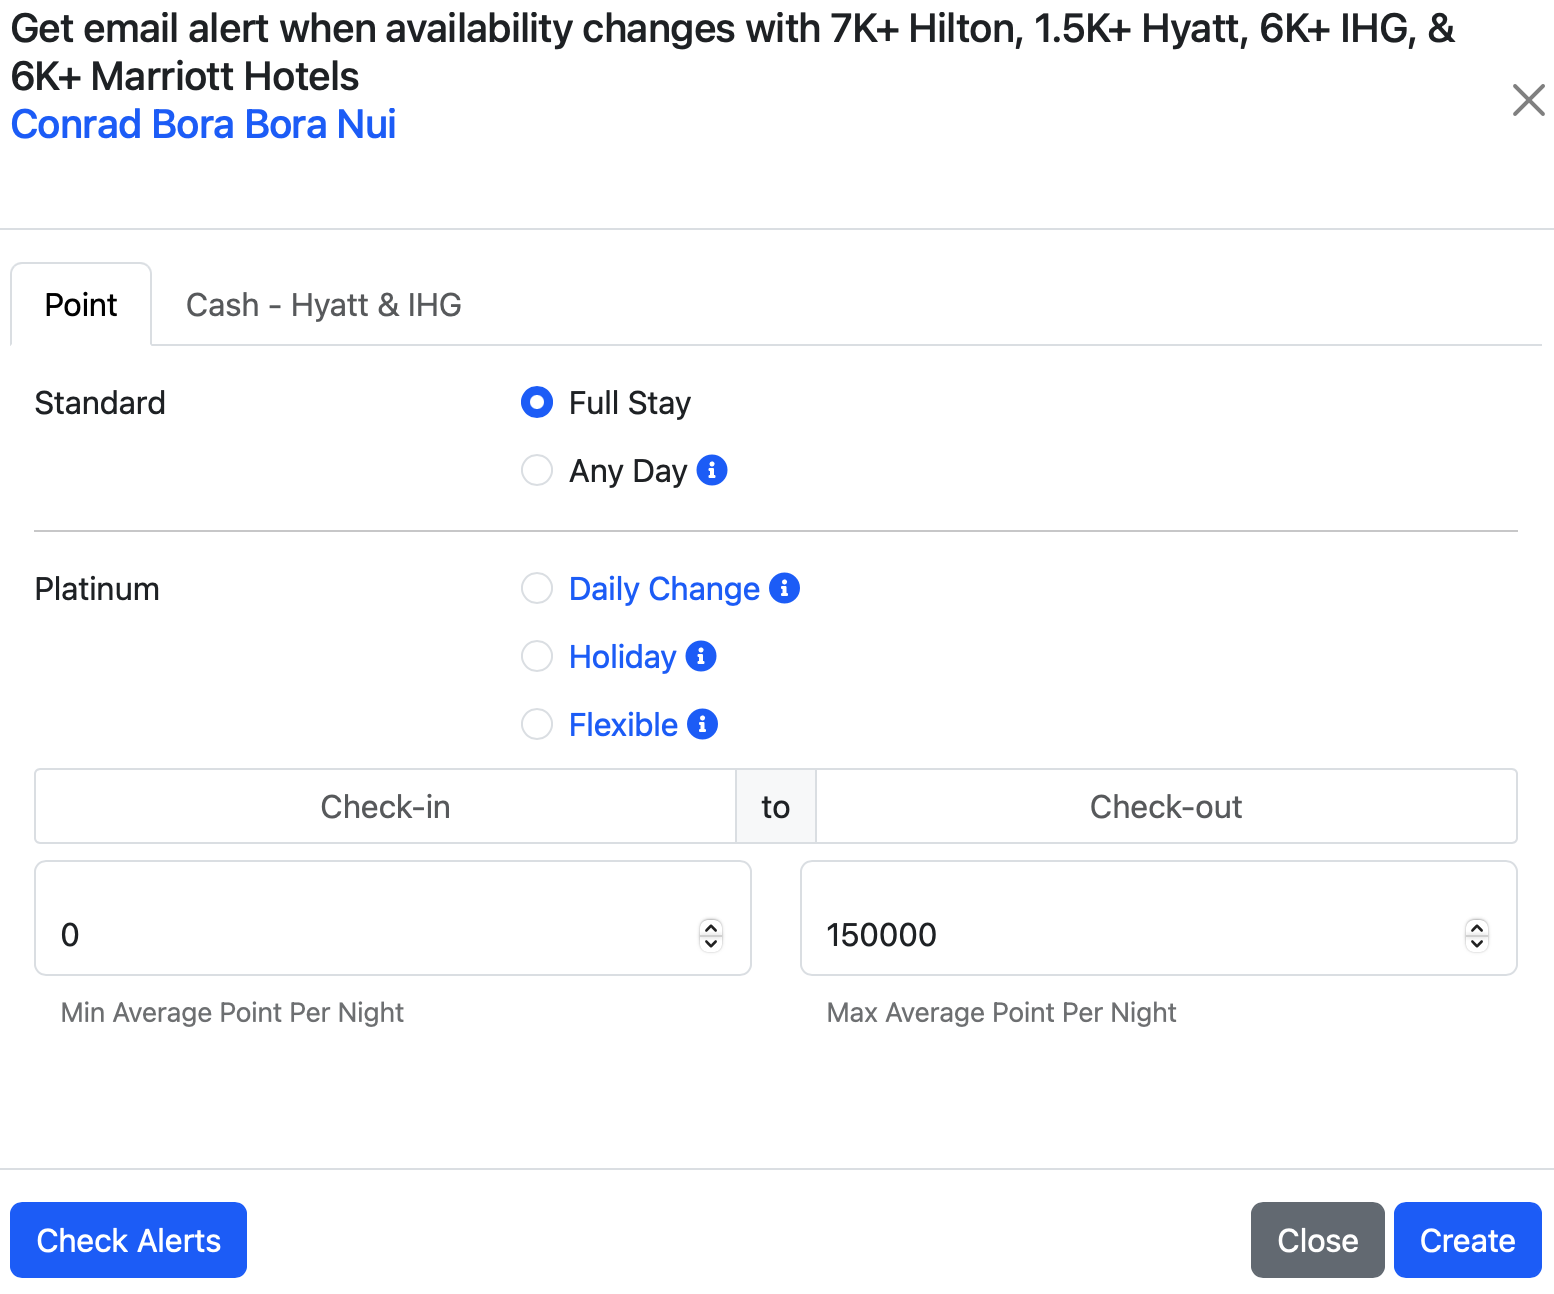
Task: Click the Full Stay label text
Action: pyautogui.click(x=629, y=403)
